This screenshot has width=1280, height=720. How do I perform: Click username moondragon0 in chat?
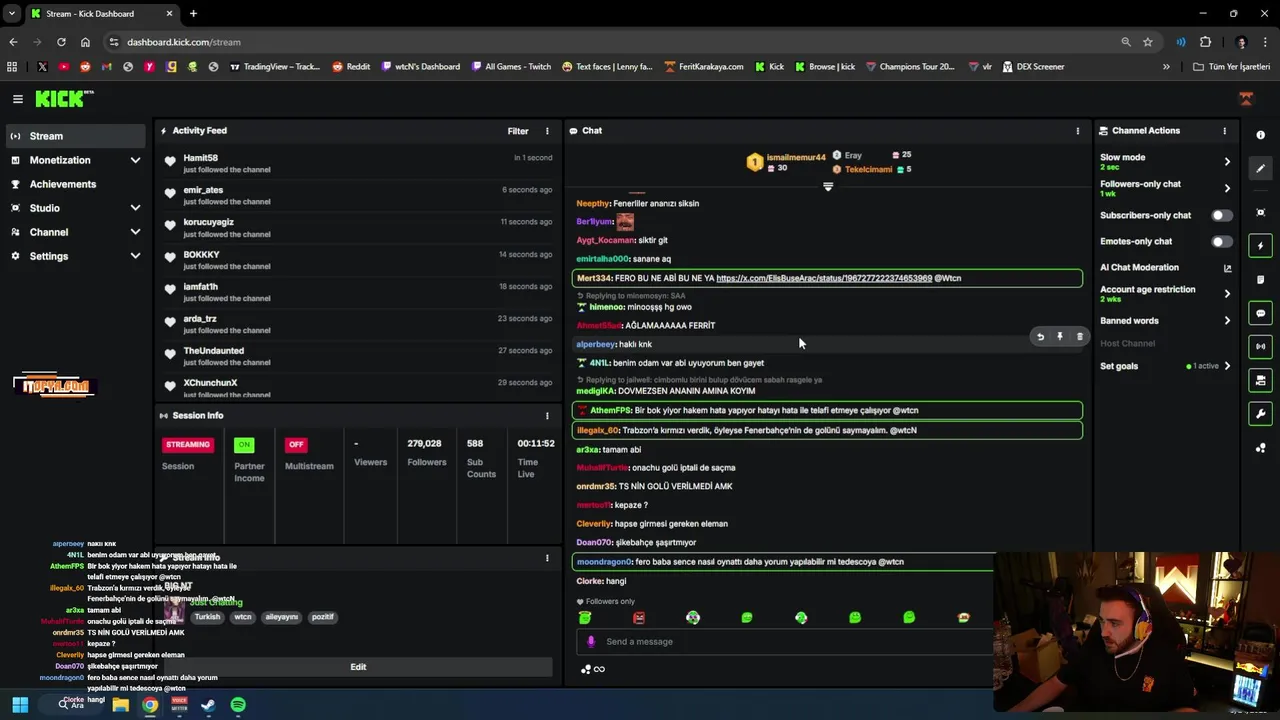(x=604, y=562)
